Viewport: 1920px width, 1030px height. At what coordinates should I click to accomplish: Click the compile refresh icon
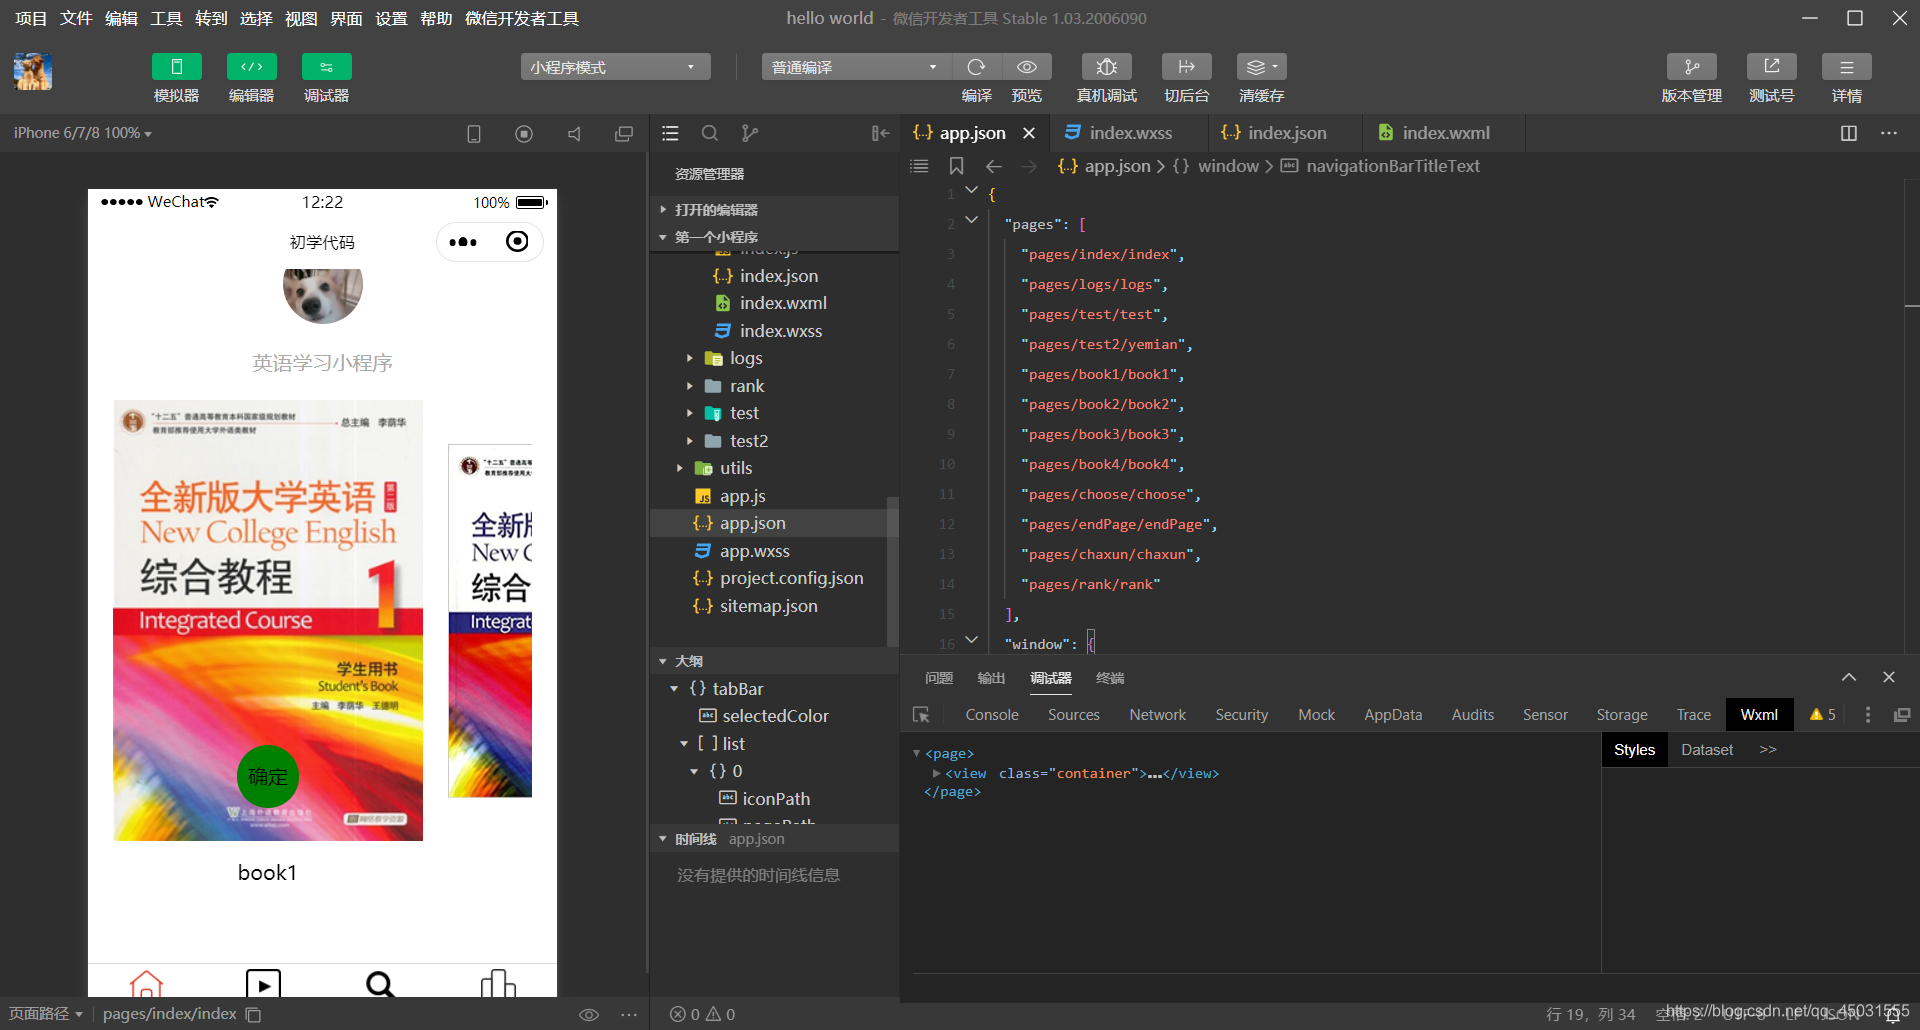tap(977, 67)
